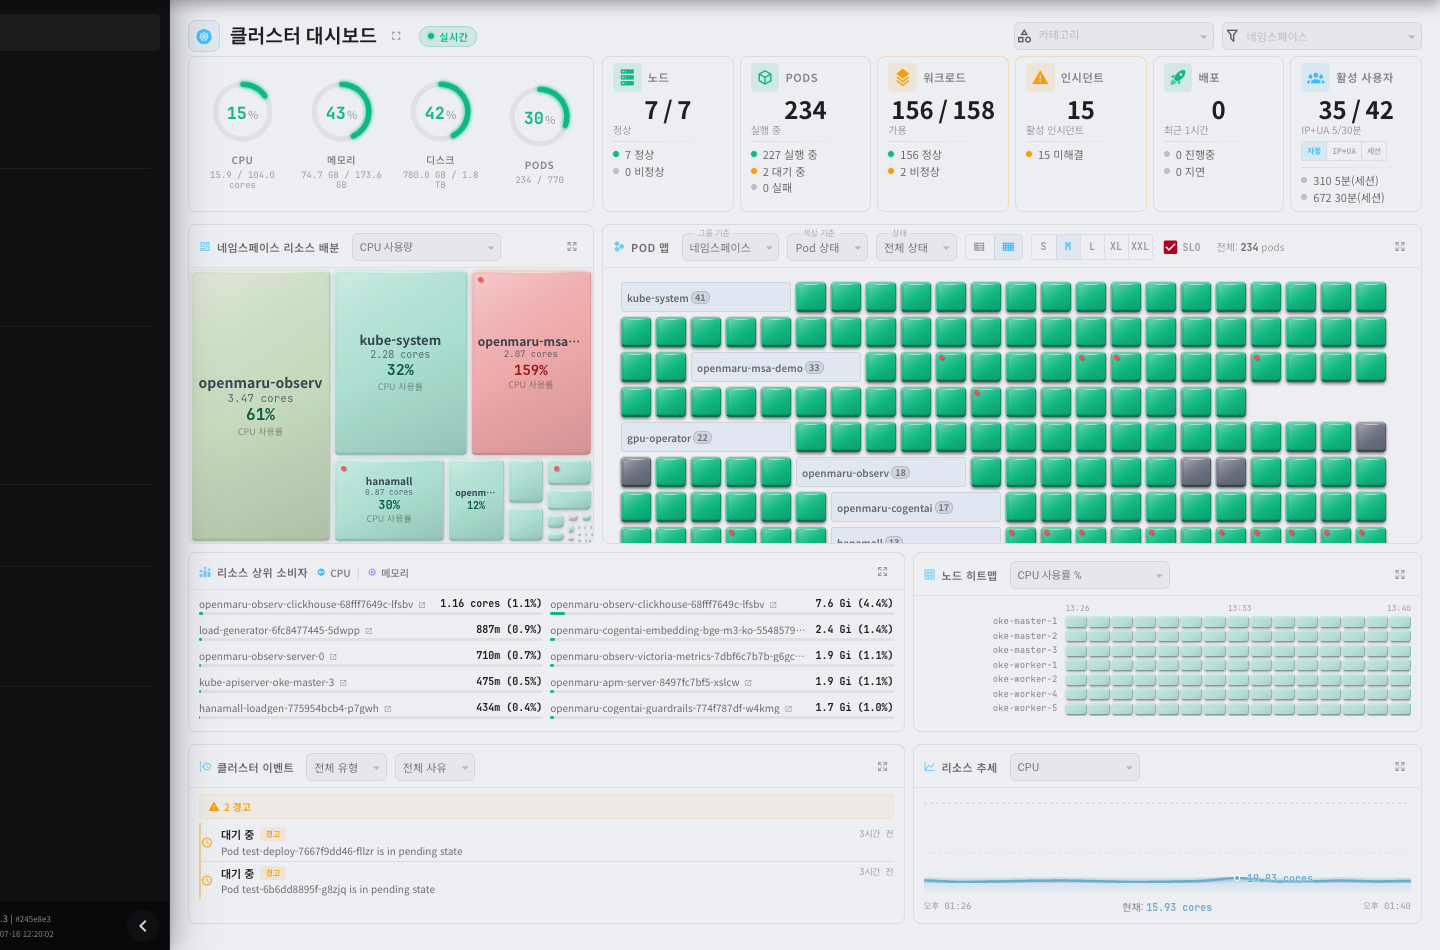The width and height of the screenshot is (1440, 950).
Task: Open the CPU 사용량 dropdown
Action: pos(426,247)
